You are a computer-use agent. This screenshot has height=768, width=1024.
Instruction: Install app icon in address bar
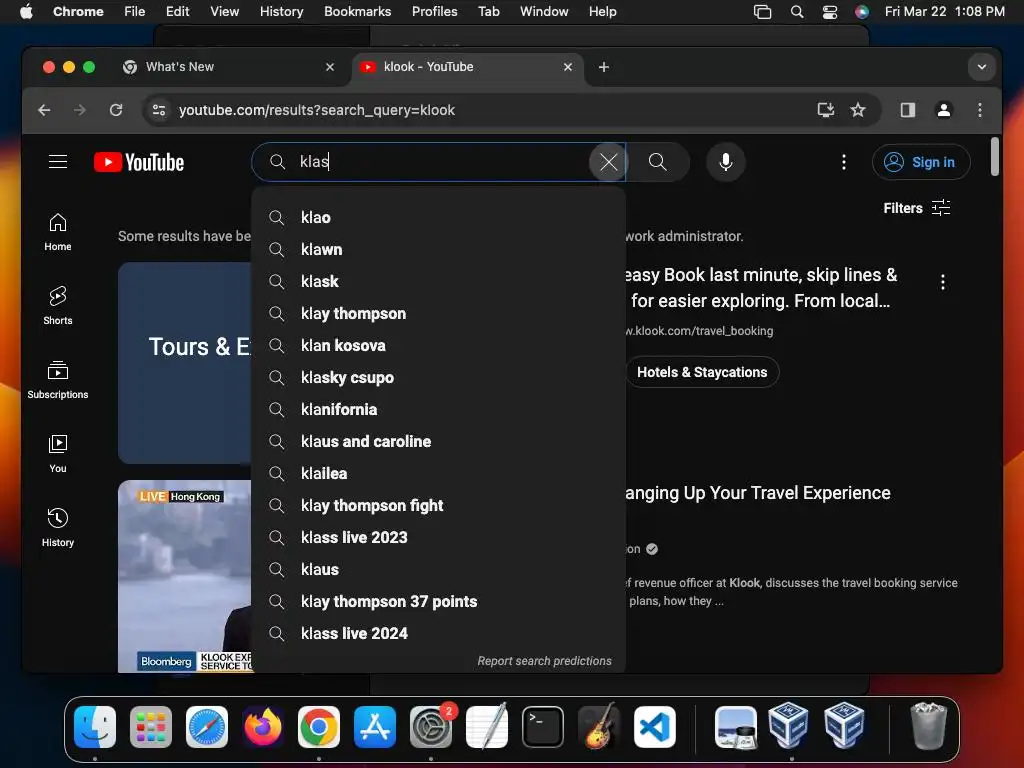[825, 110]
